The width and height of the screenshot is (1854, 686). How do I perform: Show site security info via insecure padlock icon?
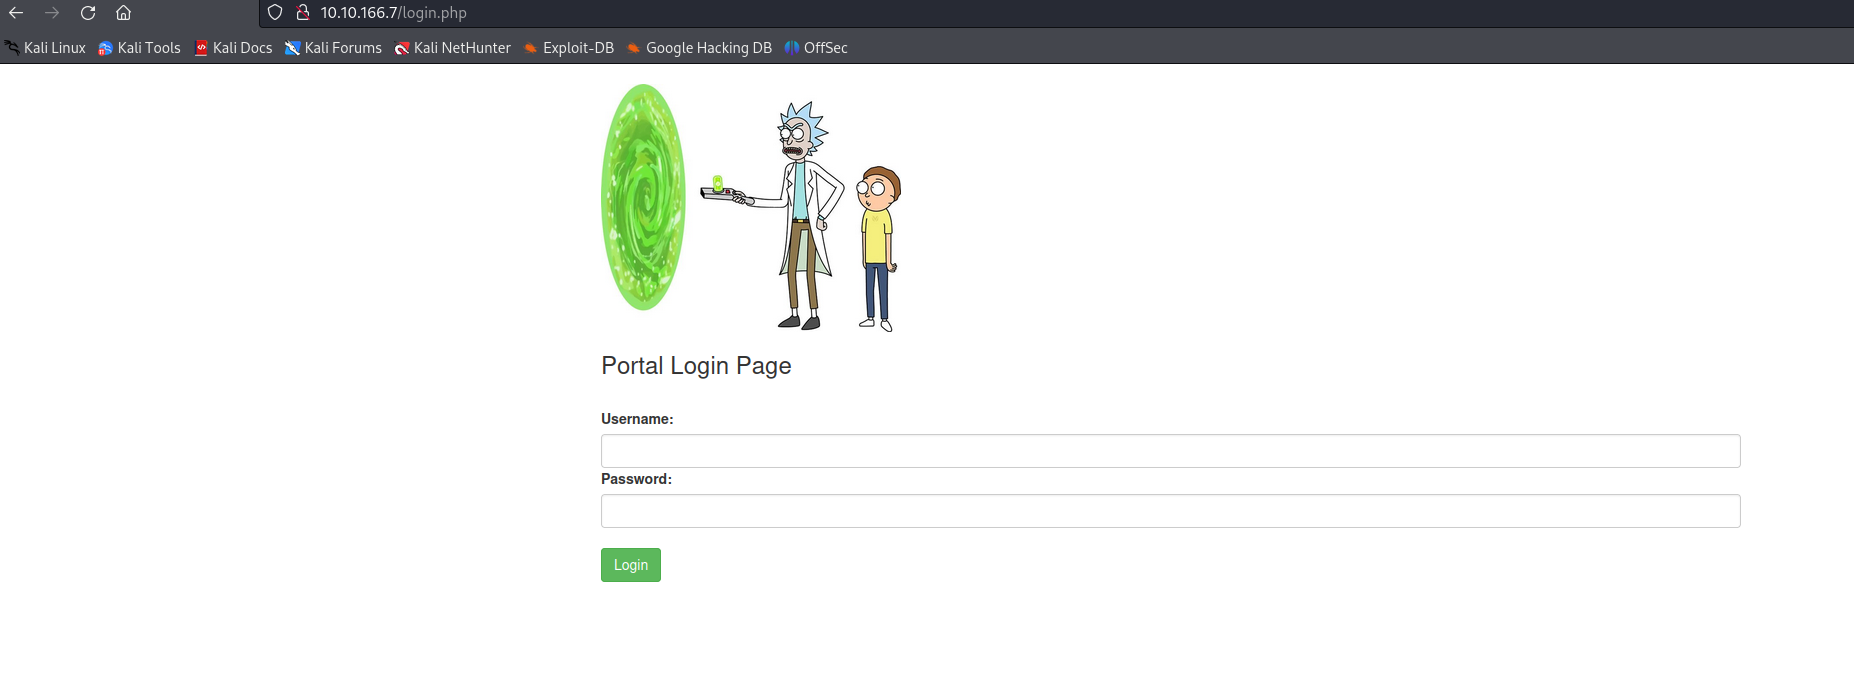coord(303,13)
